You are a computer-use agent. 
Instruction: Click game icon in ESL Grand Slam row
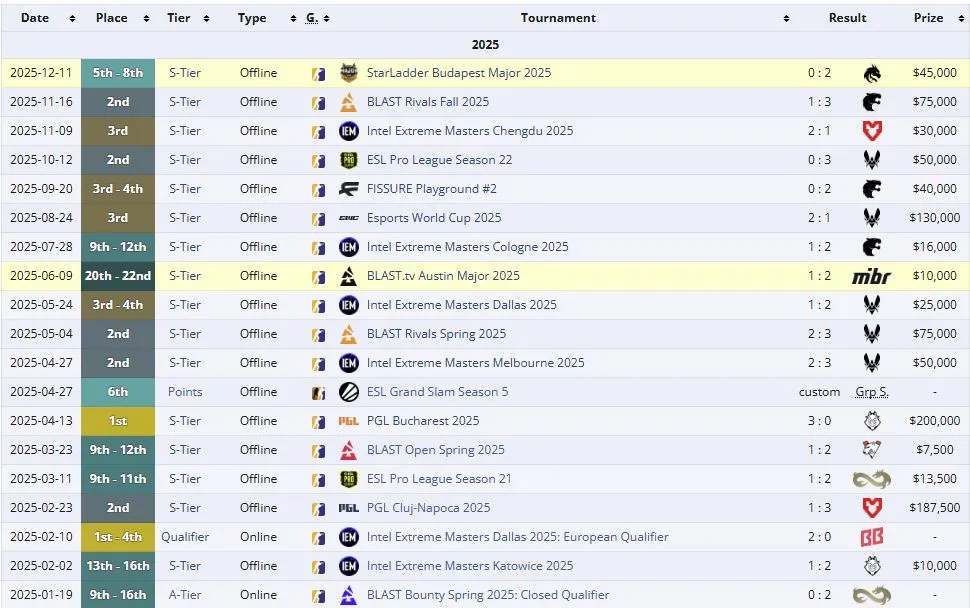point(319,392)
